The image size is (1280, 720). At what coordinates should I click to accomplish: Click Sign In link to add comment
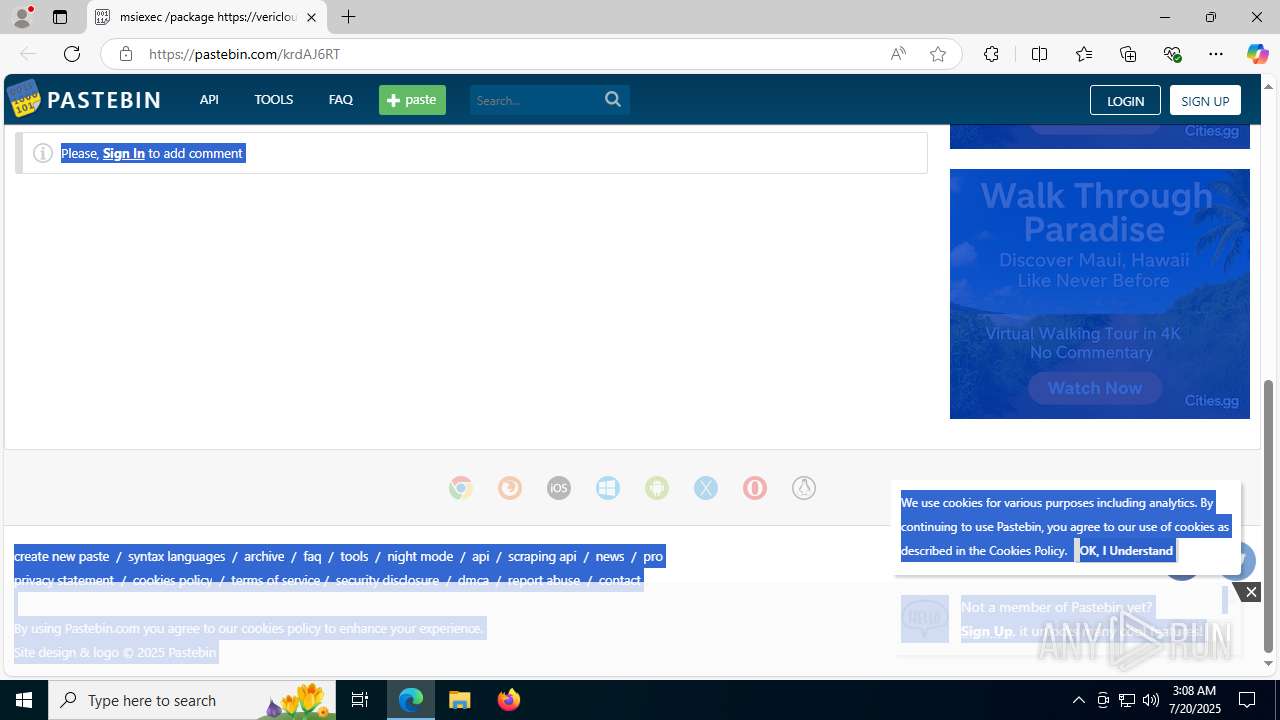point(124,153)
